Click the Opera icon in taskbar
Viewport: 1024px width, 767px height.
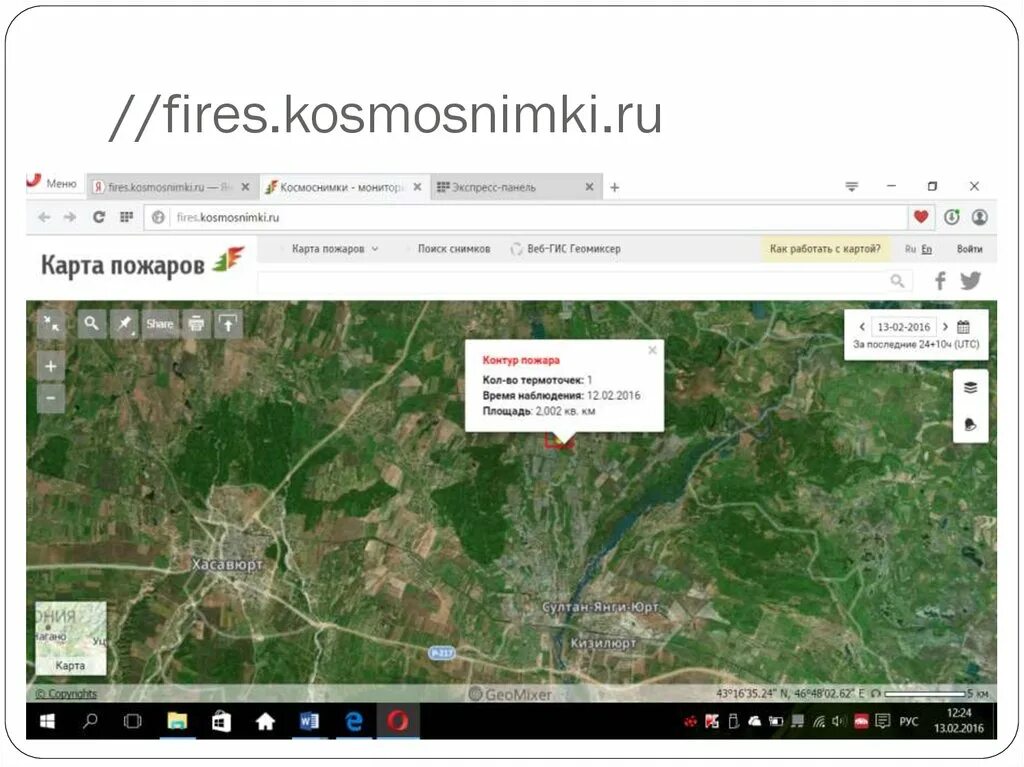click(398, 721)
